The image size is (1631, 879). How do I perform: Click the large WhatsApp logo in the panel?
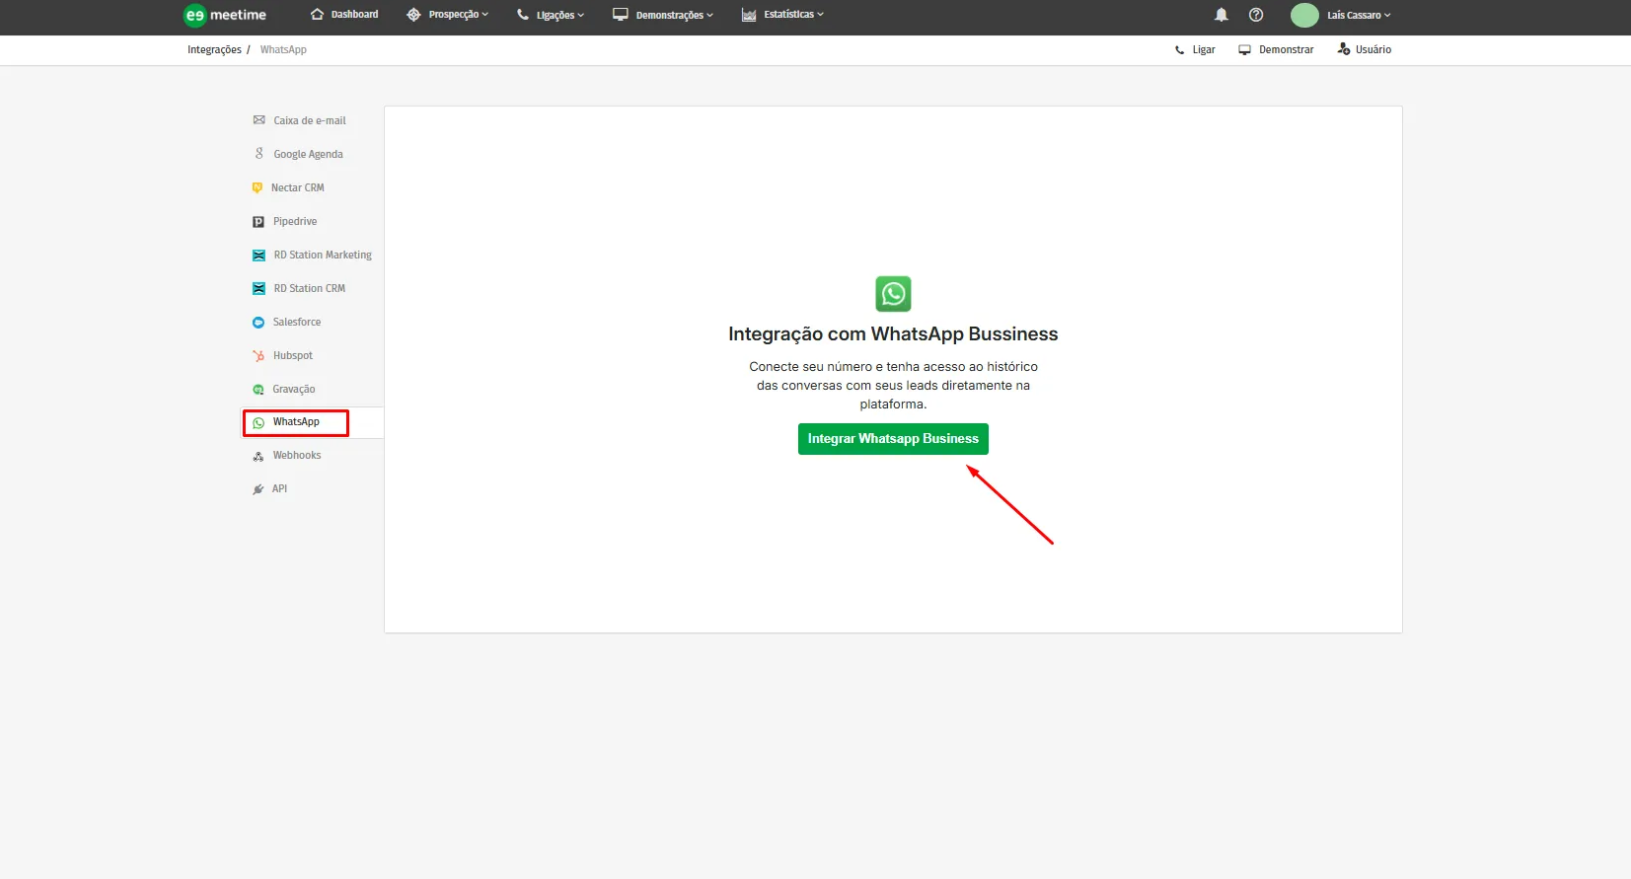tap(893, 294)
